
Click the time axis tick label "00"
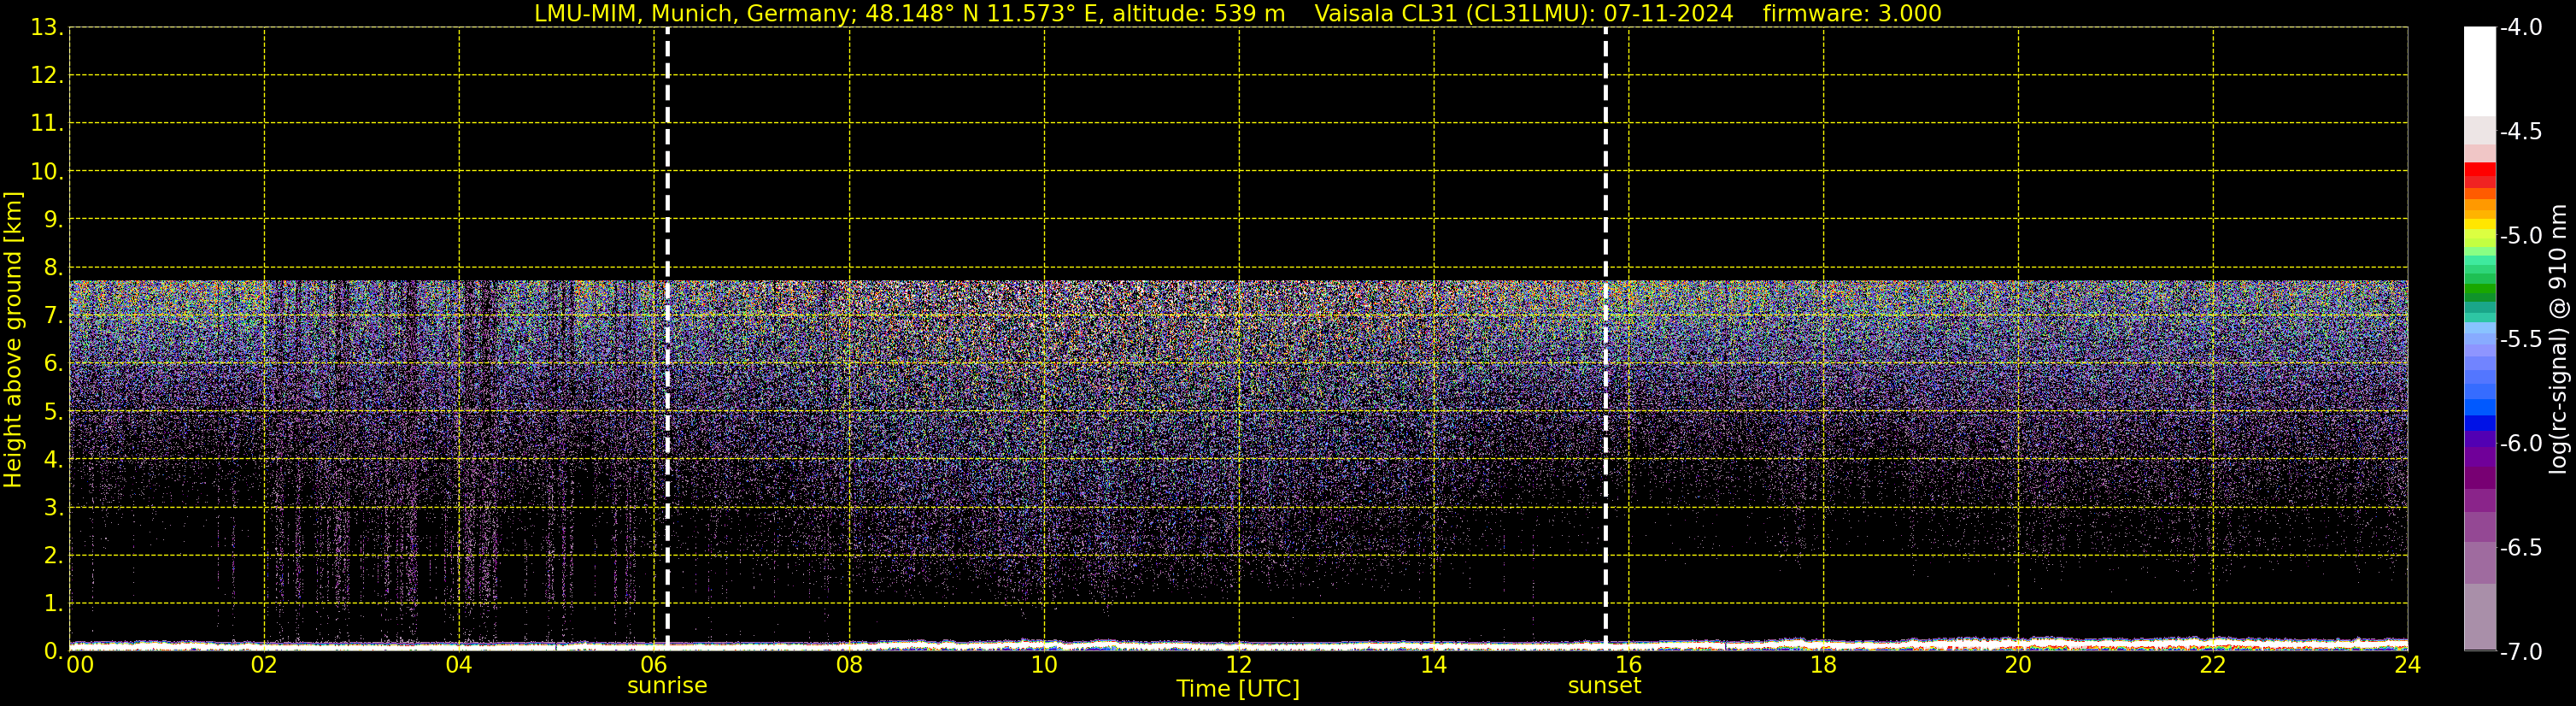click(80, 665)
